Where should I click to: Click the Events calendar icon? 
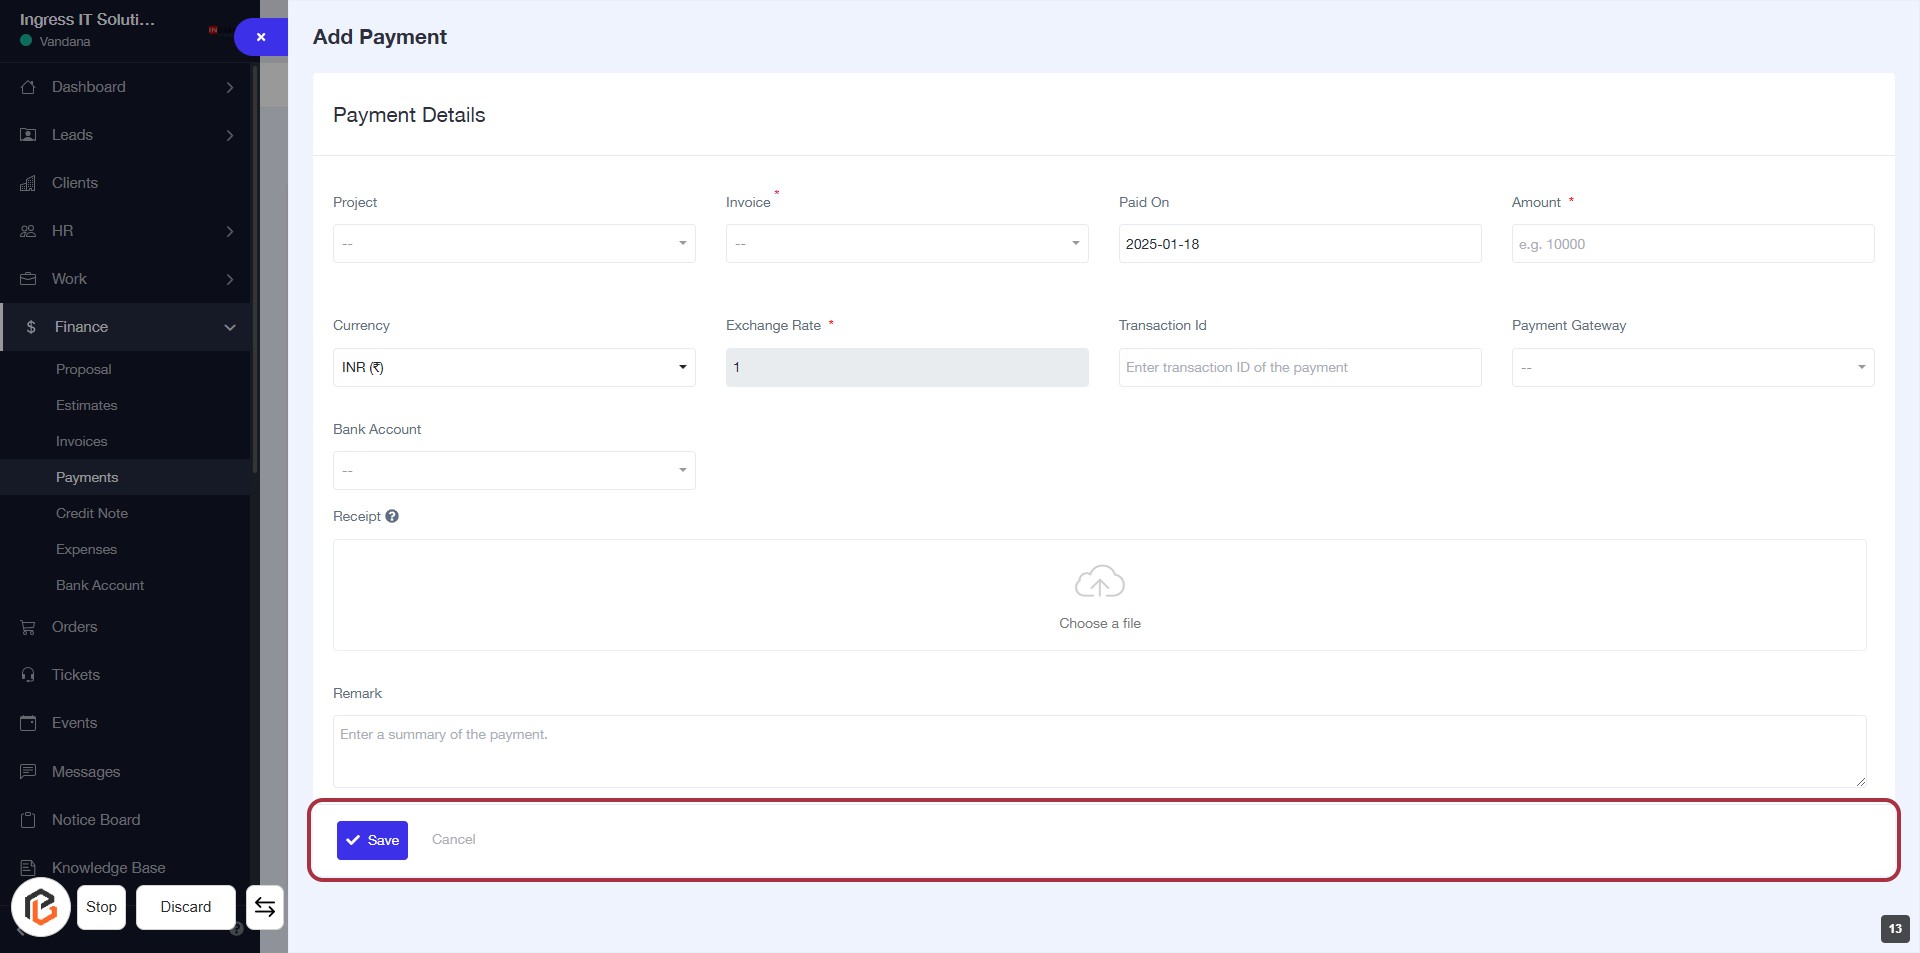(x=28, y=723)
